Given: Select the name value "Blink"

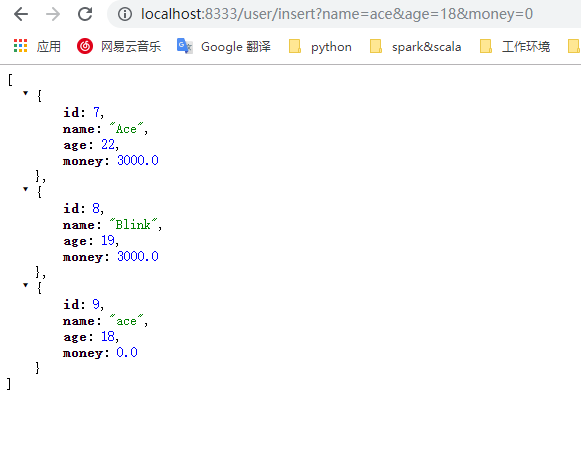Looking at the screenshot, I should (133, 225).
